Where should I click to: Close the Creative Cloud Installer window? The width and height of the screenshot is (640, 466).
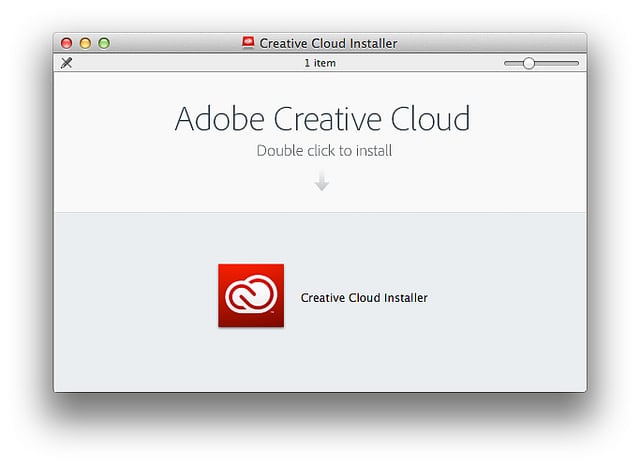click(66, 43)
